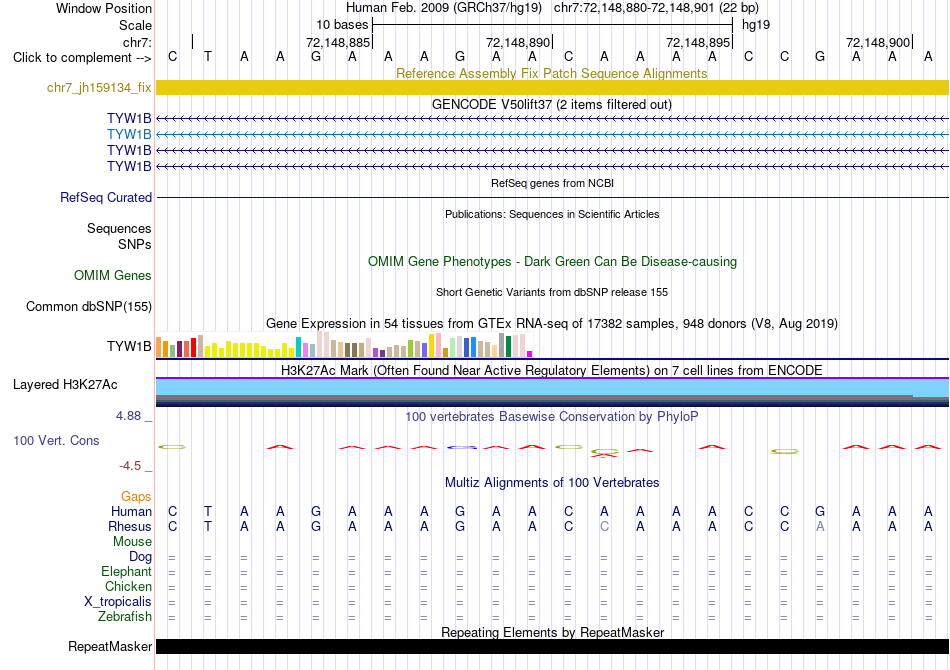This screenshot has height=670, width=950.
Task: Open the GTEx Gene Expression in 54 tissues title
Action: click(x=552, y=323)
